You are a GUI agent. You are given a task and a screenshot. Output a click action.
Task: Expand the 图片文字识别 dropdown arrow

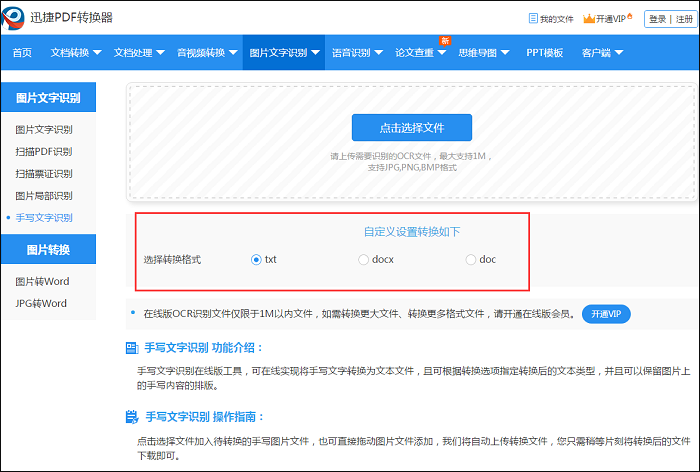[315, 53]
